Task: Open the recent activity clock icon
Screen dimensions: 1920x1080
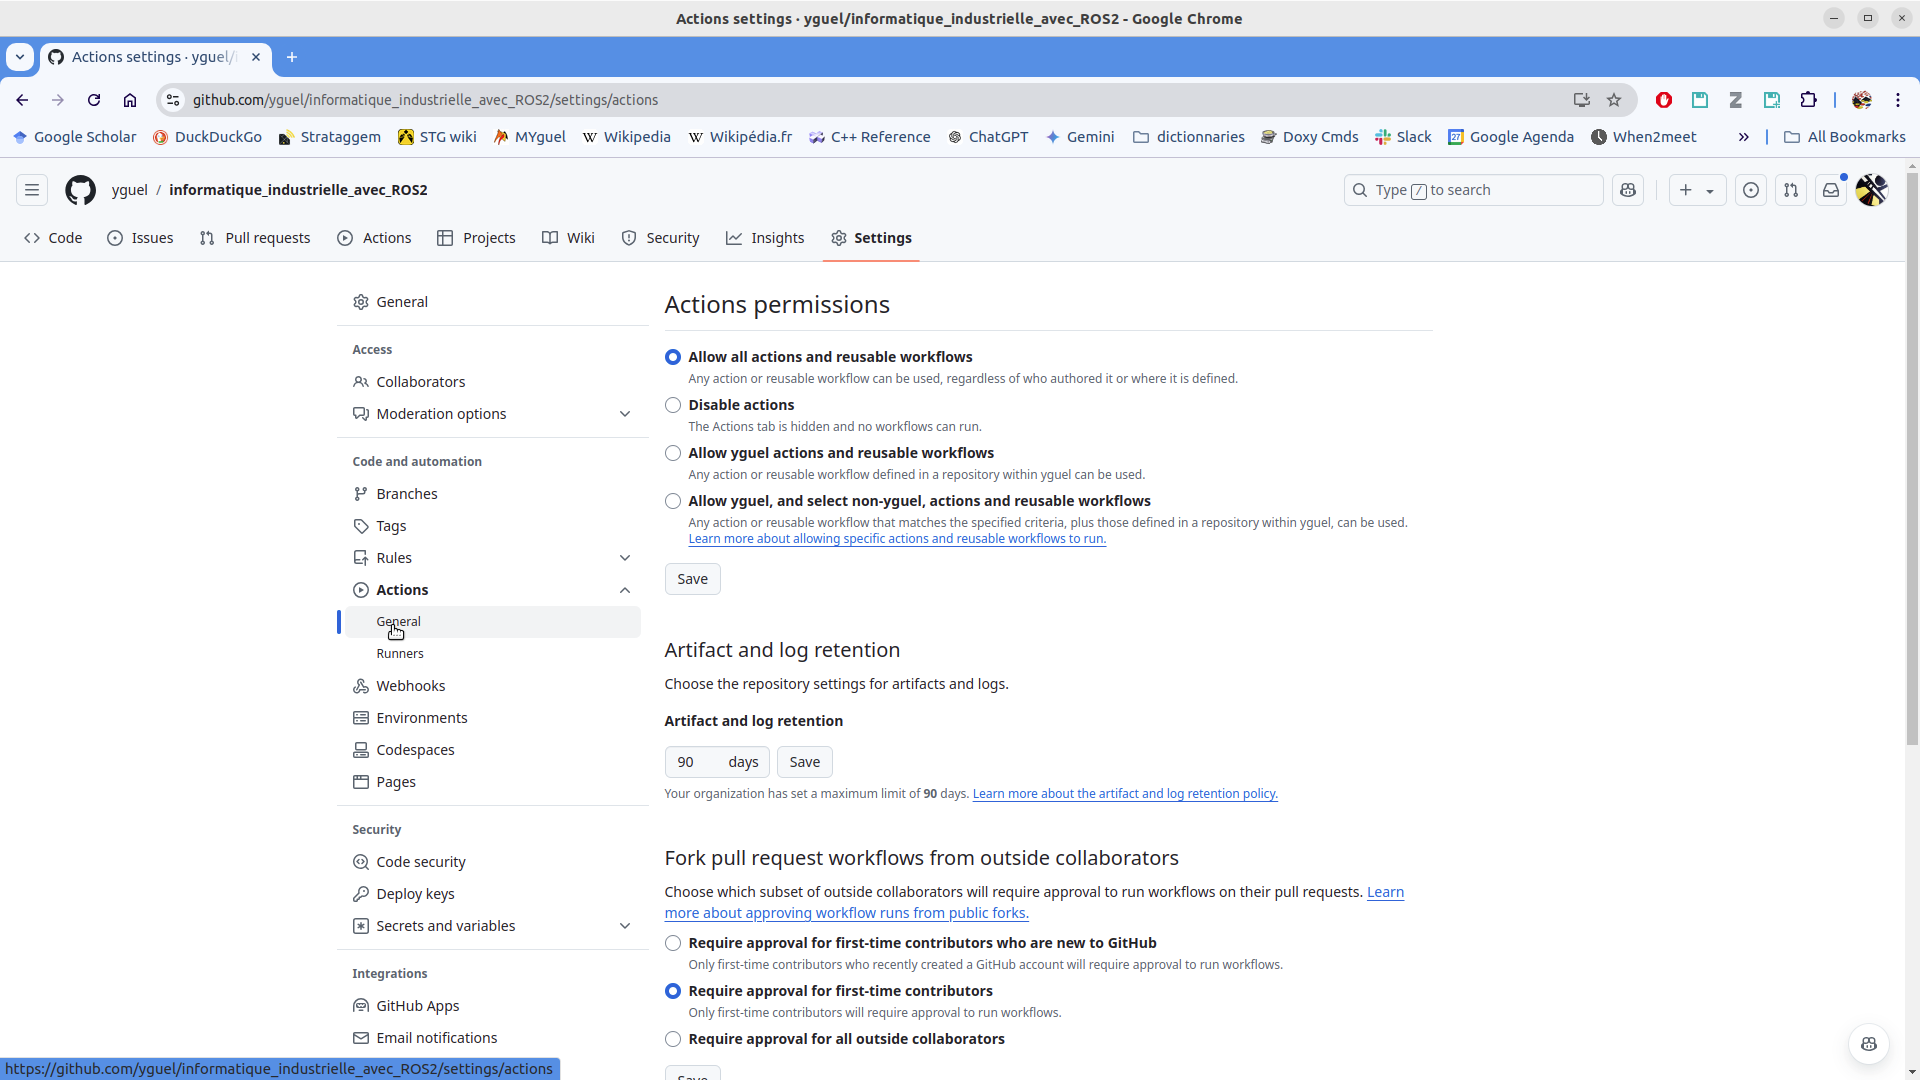Action: coord(1750,190)
